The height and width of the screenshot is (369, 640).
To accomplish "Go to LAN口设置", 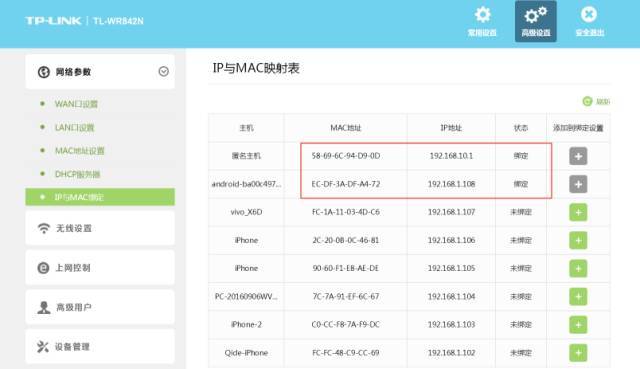I will pos(74,127).
